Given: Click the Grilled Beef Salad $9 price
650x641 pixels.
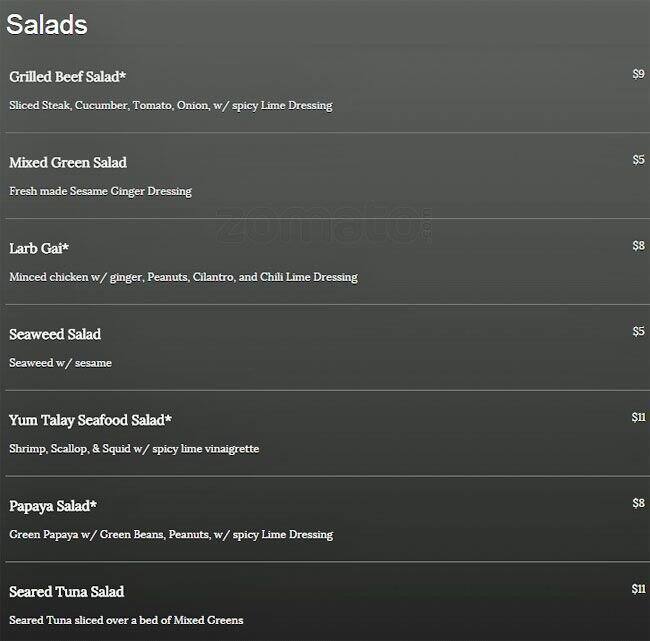Looking at the screenshot, I should tap(638, 74).
